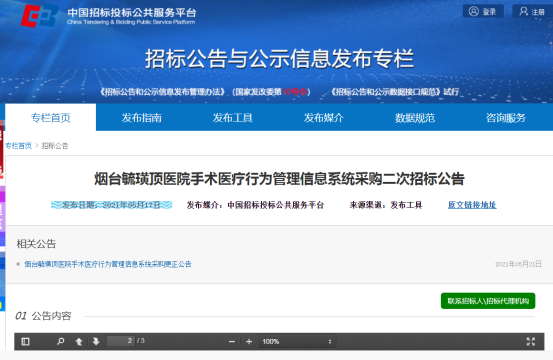Open the 登录 login button
Image resolution: width=553 pixels, height=360 pixels.
point(483,11)
